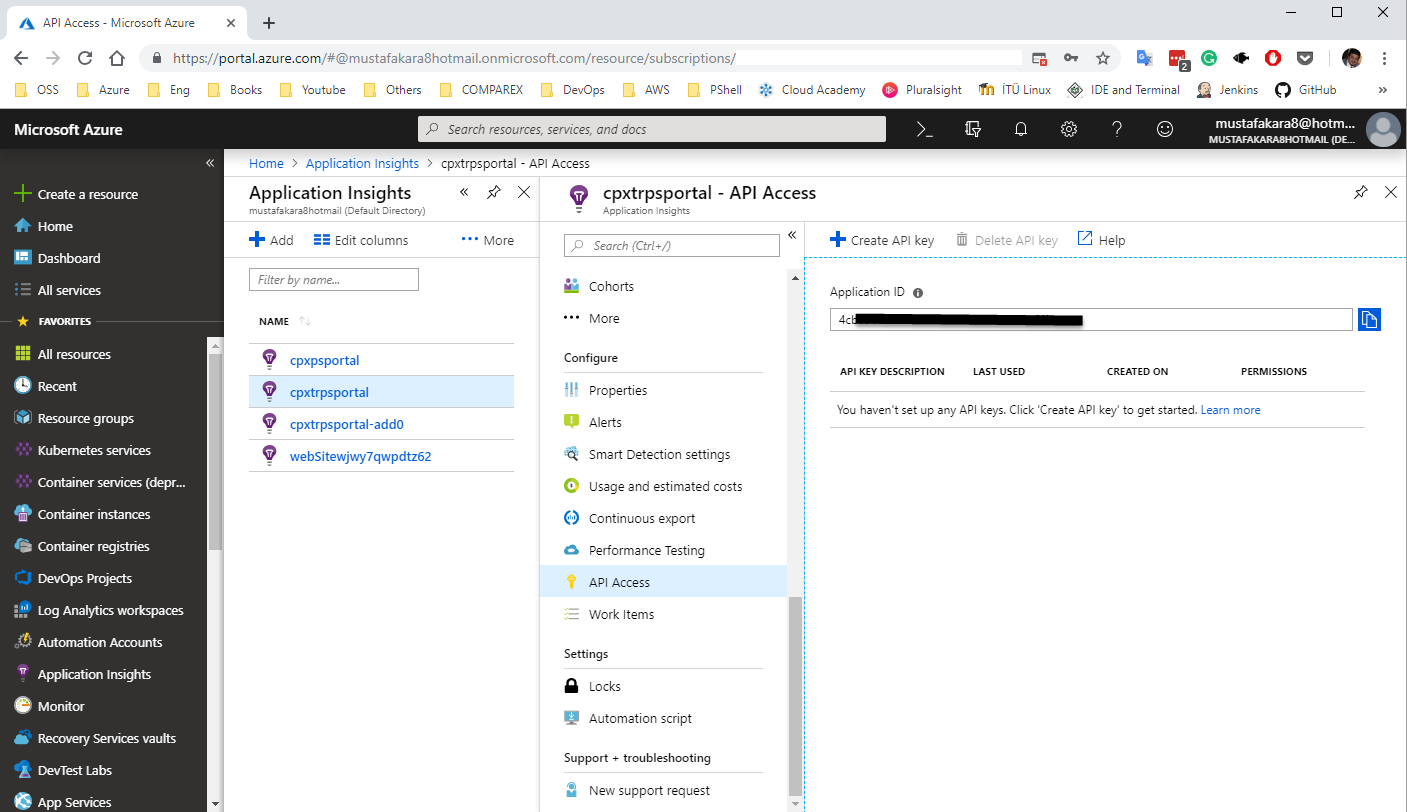Open Azure Cloud Shell icon
Image resolution: width=1407 pixels, height=812 pixels.
pyautogui.click(x=925, y=129)
